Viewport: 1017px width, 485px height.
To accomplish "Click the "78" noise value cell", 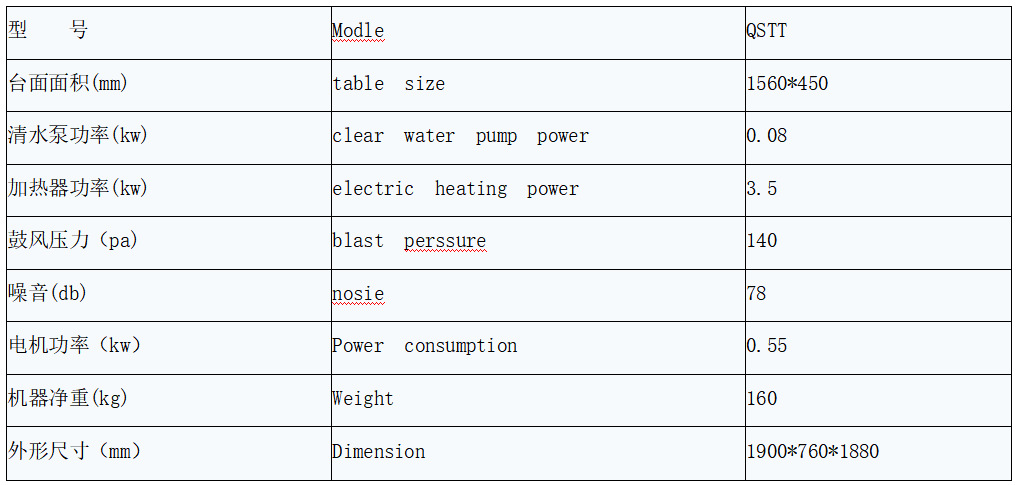I will (757, 294).
